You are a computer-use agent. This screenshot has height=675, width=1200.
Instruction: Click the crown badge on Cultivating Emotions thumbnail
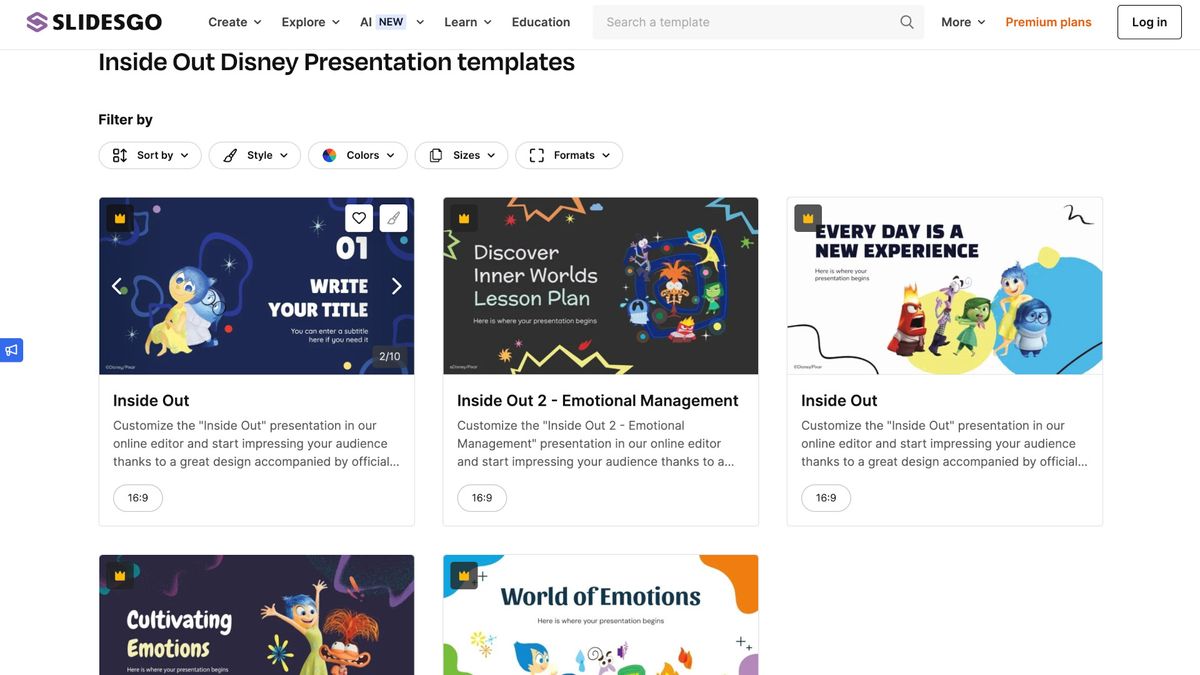(119, 575)
